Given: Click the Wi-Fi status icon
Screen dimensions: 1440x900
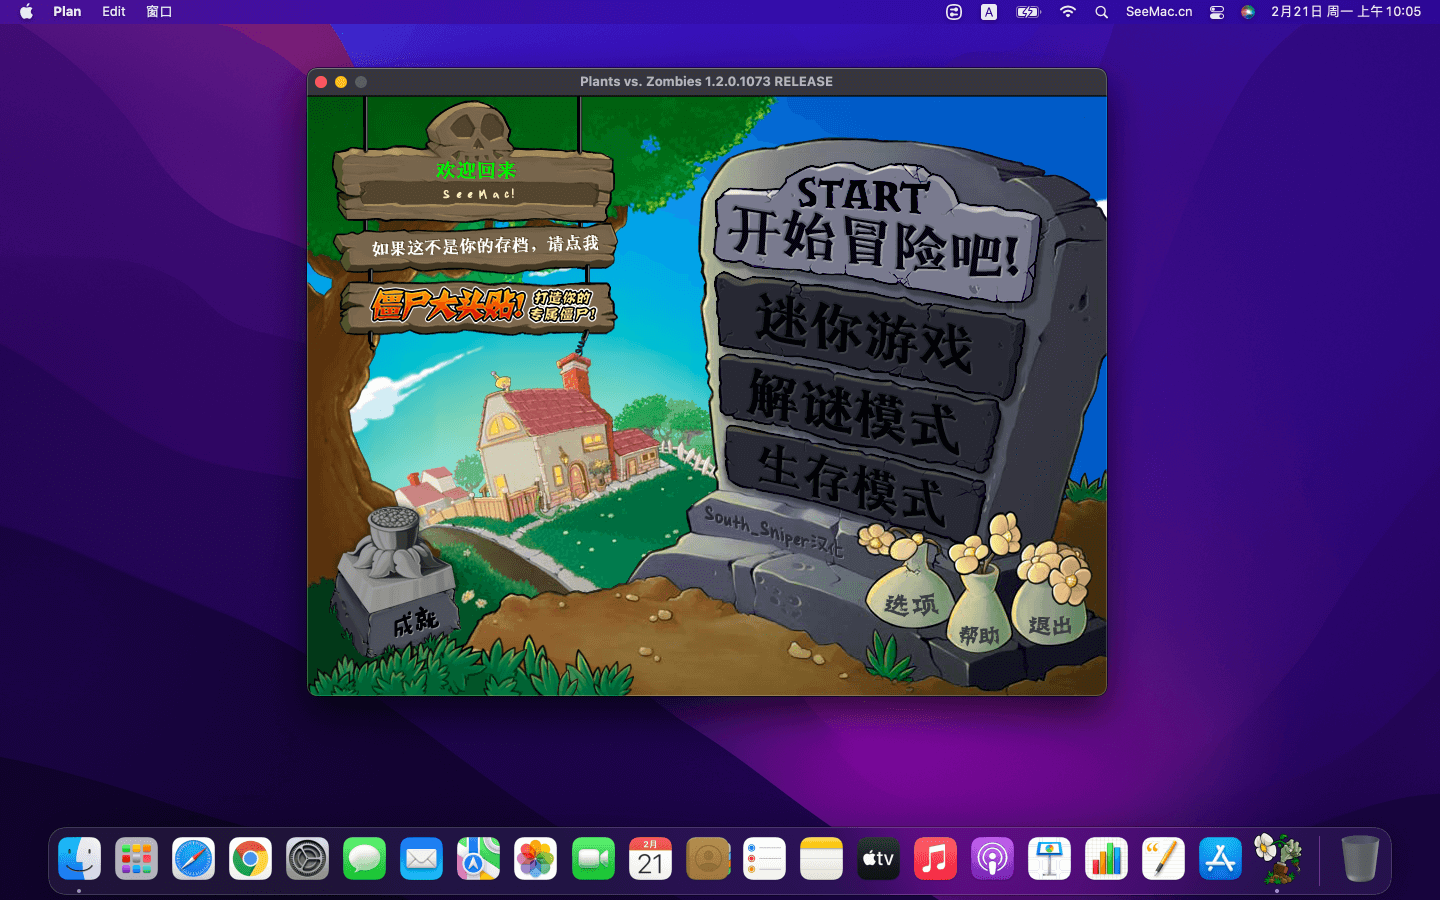Looking at the screenshot, I should [1068, 12].
